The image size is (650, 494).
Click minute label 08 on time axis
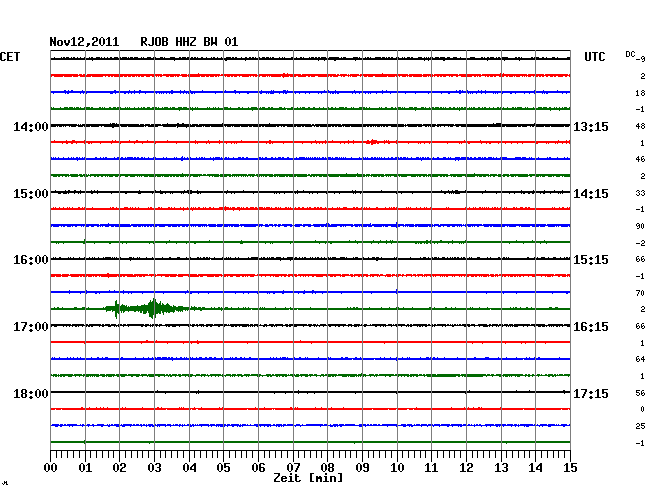[327, 468]
